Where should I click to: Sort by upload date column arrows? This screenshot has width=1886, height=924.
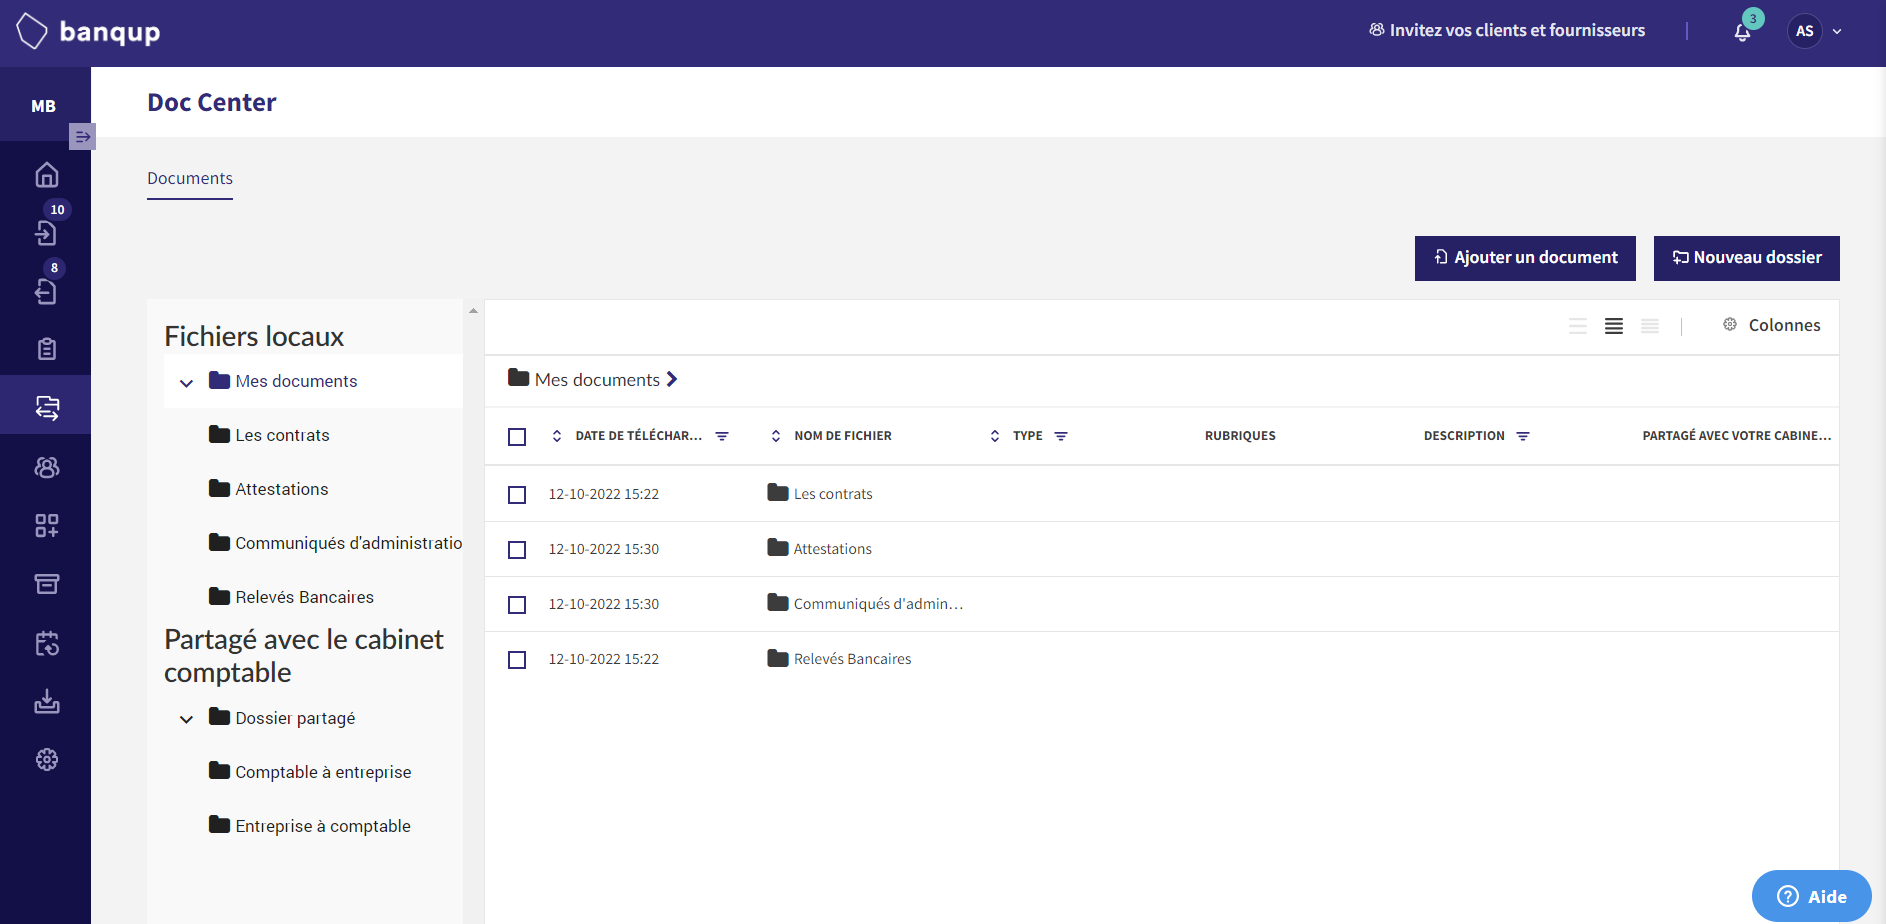(x=557, y=436)
